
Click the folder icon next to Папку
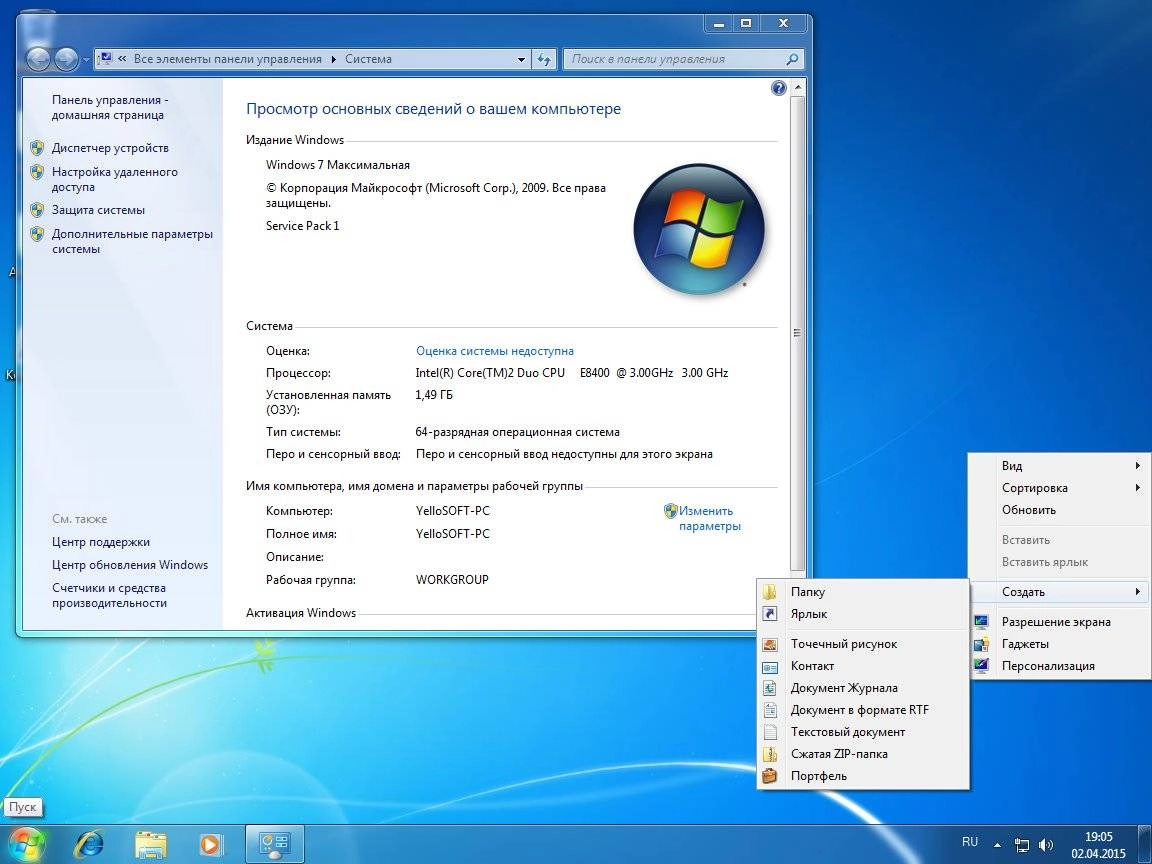(769, 592)
